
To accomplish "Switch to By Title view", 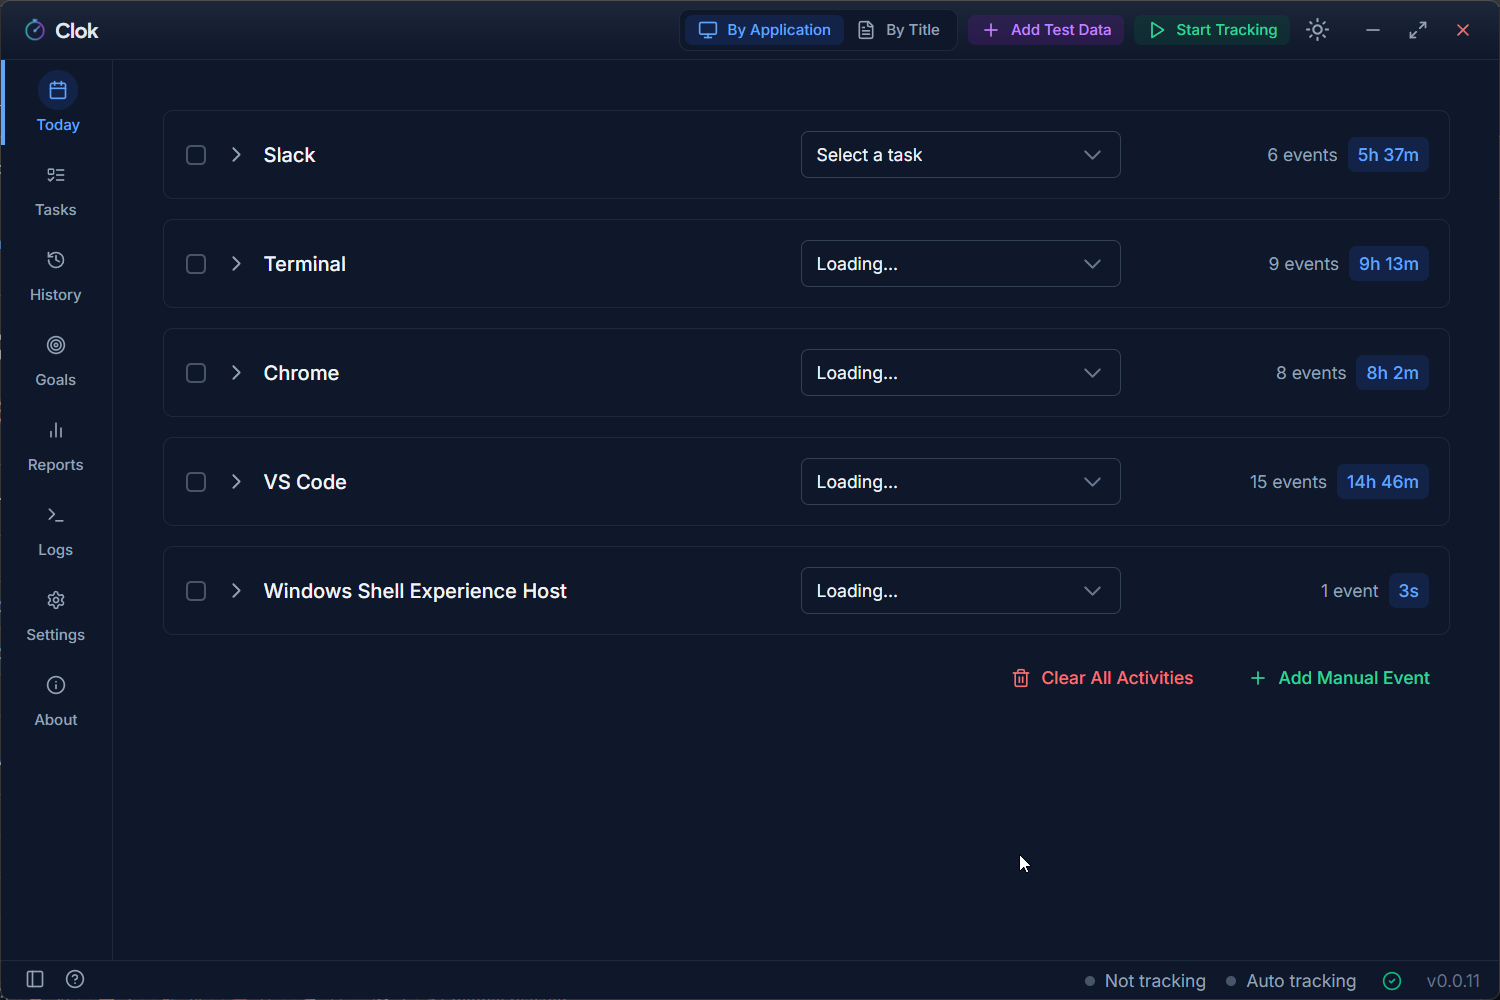I will pos(899,30).
